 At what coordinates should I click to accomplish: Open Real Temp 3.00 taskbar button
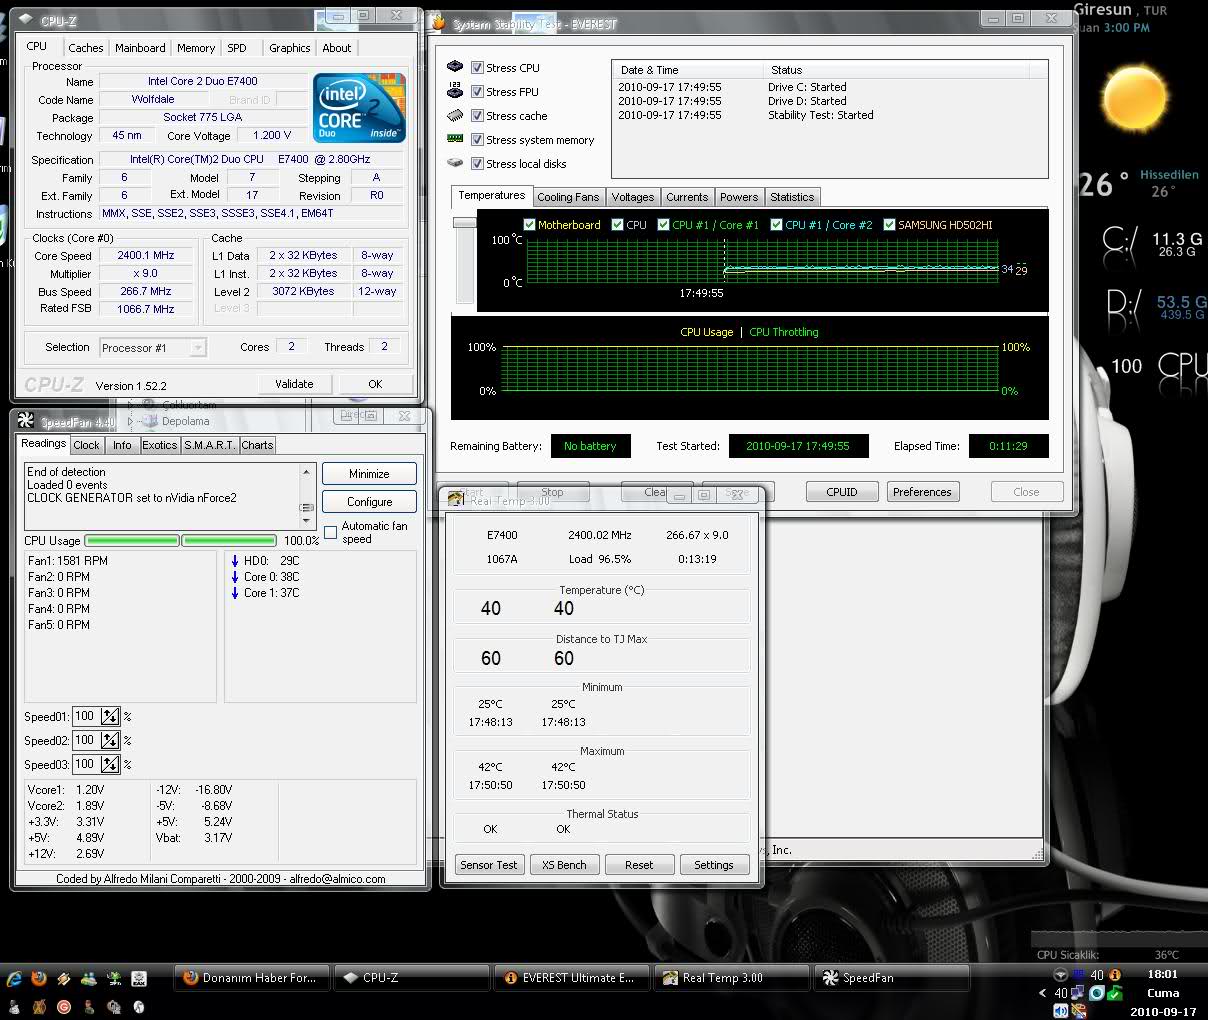[732, 978]
